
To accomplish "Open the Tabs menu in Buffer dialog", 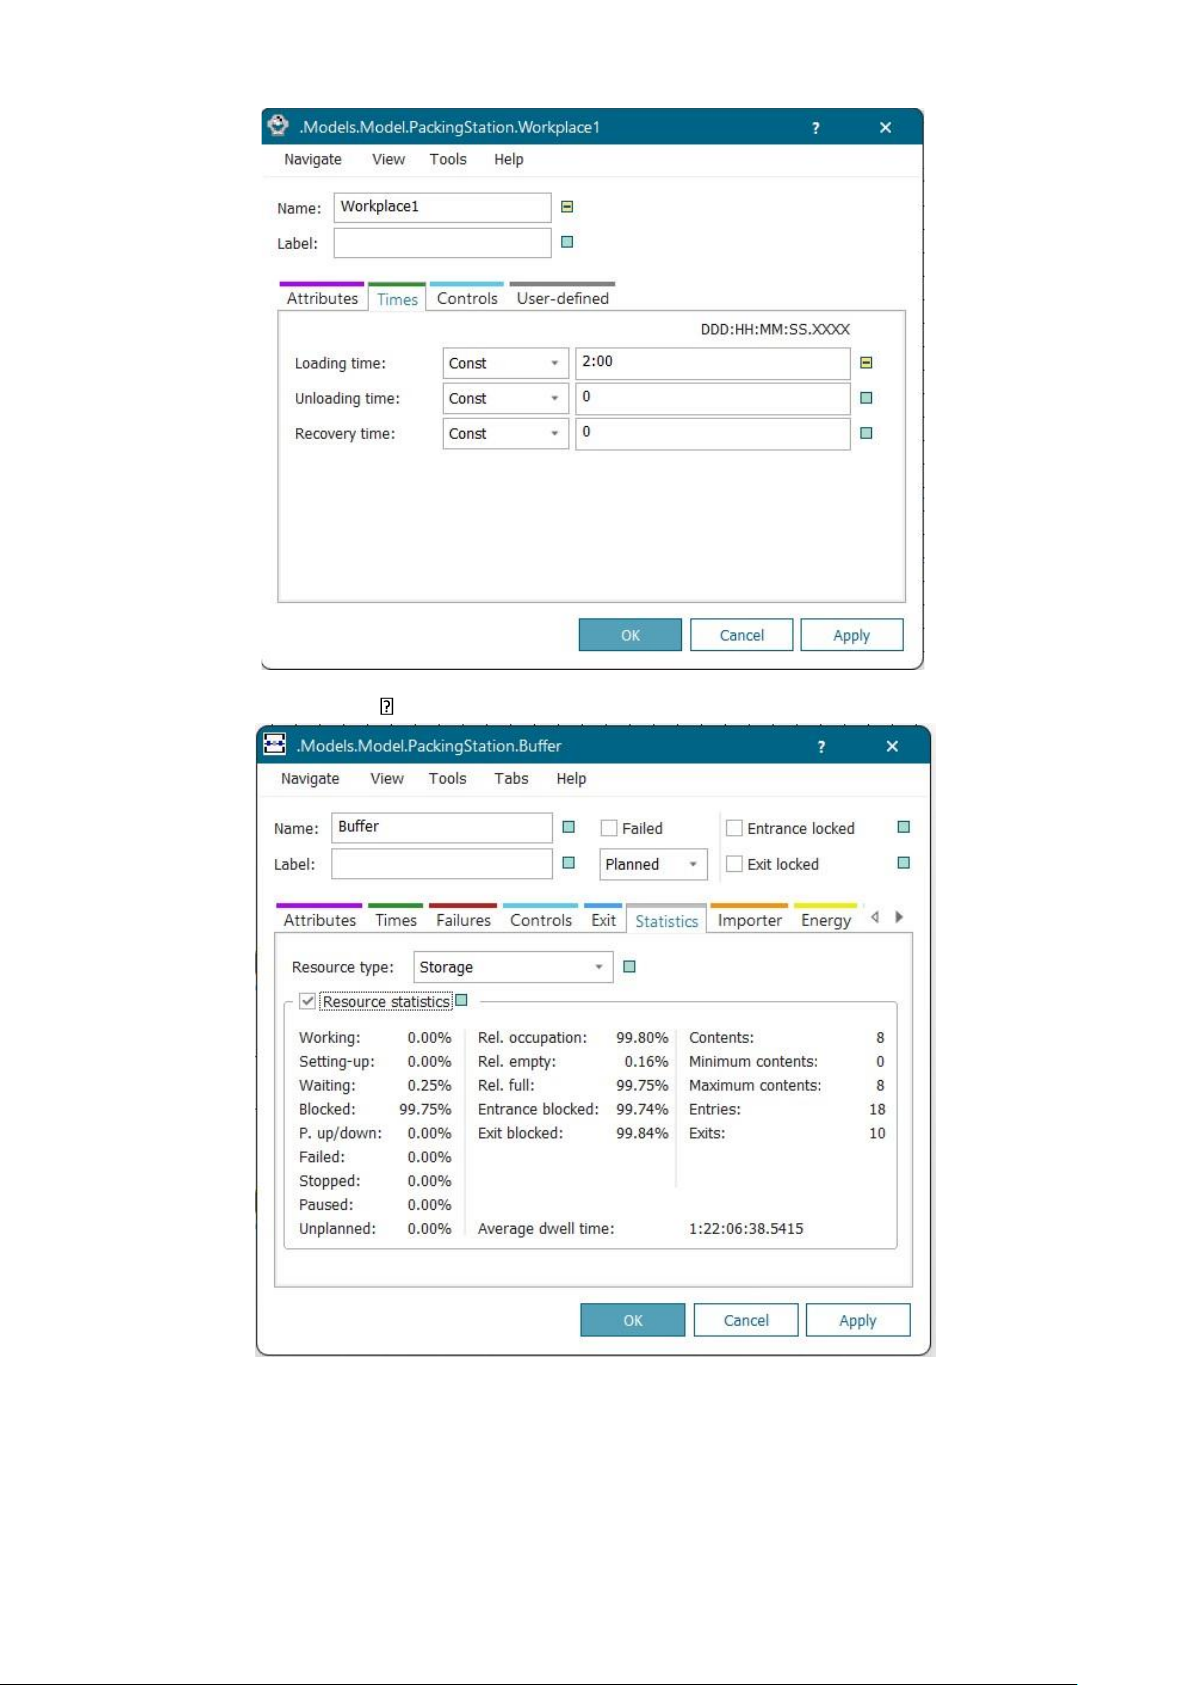I will click(x=511, y=778).
